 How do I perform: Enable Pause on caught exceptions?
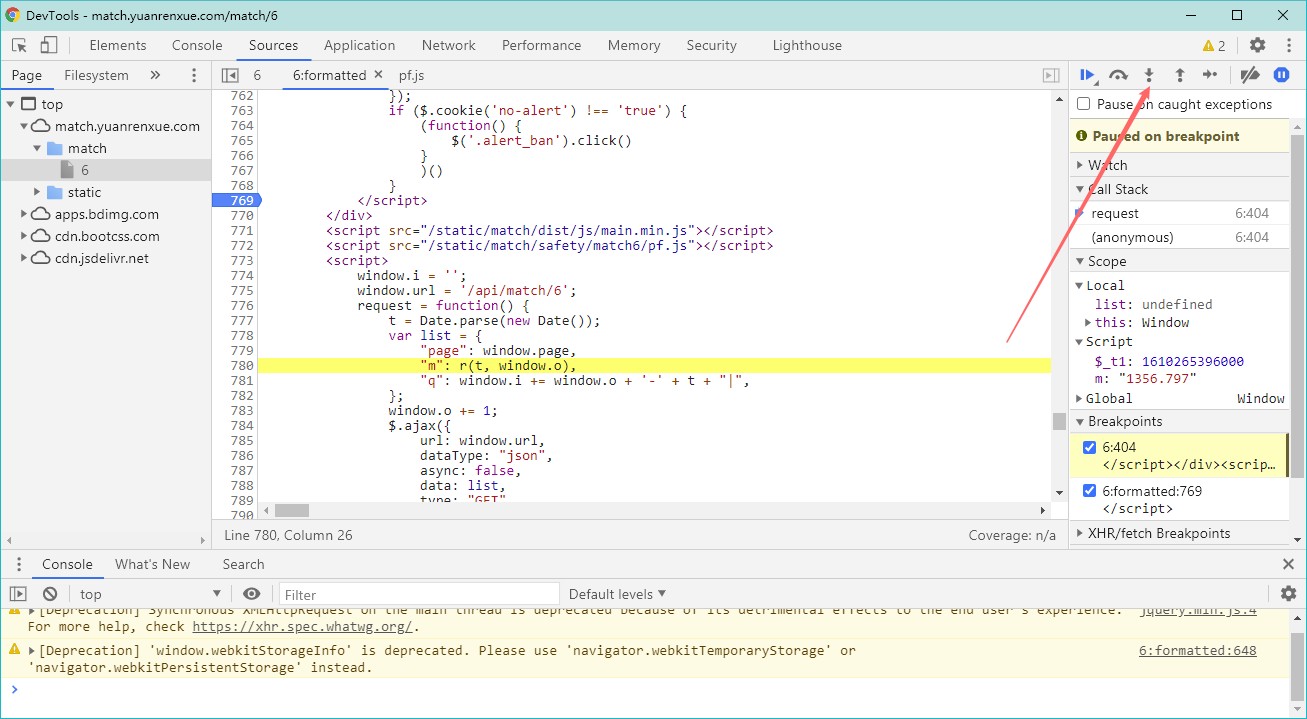click(x=1084, y=104)
